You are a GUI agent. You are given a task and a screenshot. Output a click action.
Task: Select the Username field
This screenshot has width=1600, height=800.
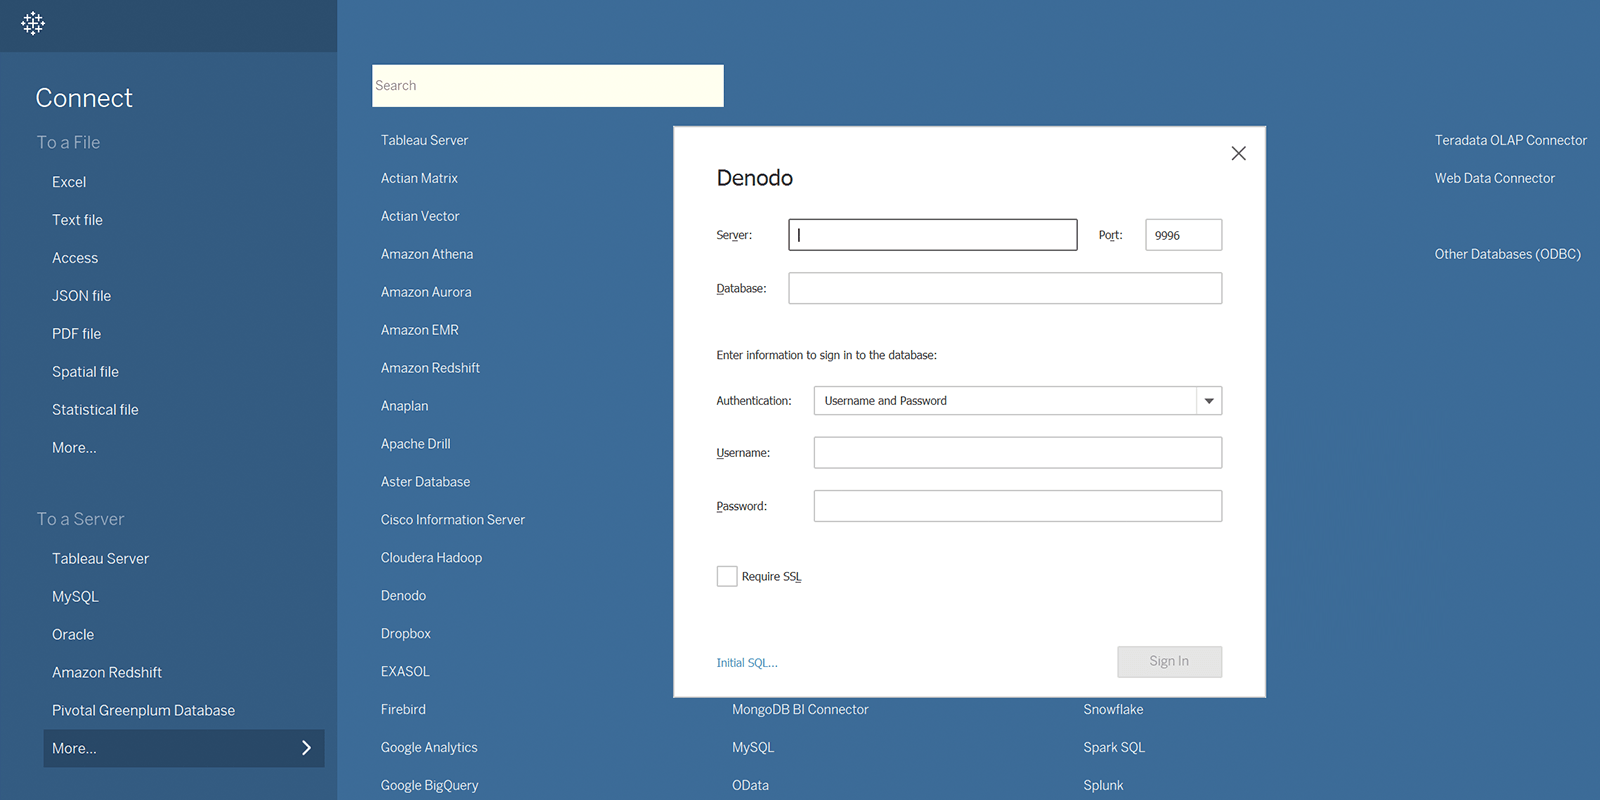(1017, 453)
